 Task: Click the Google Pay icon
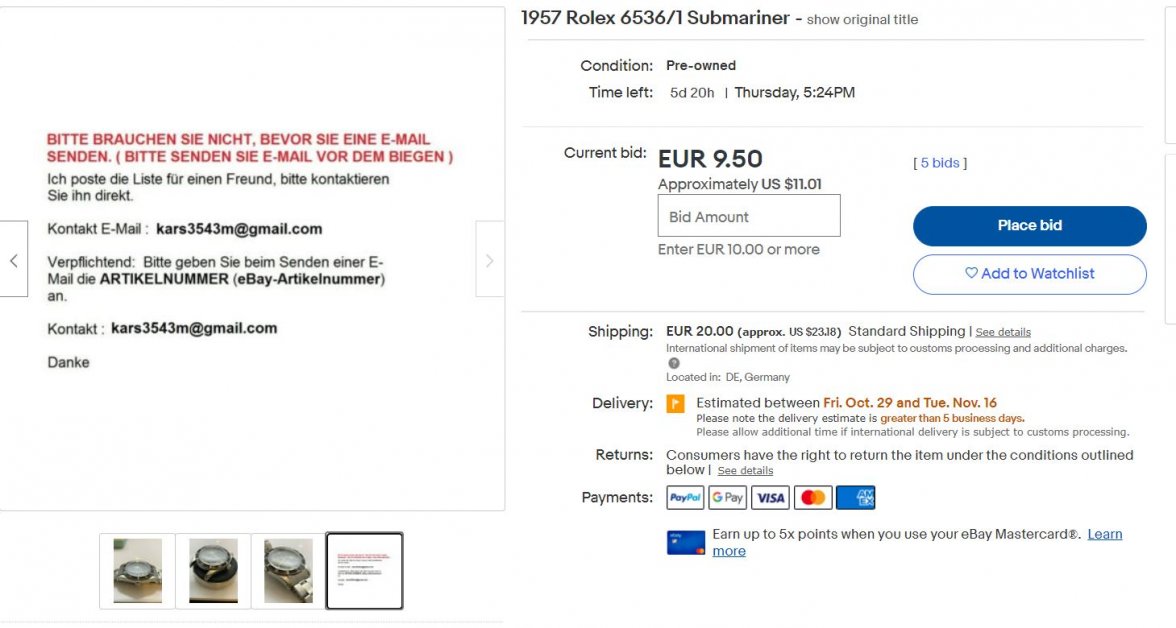[x=728, y=497]
